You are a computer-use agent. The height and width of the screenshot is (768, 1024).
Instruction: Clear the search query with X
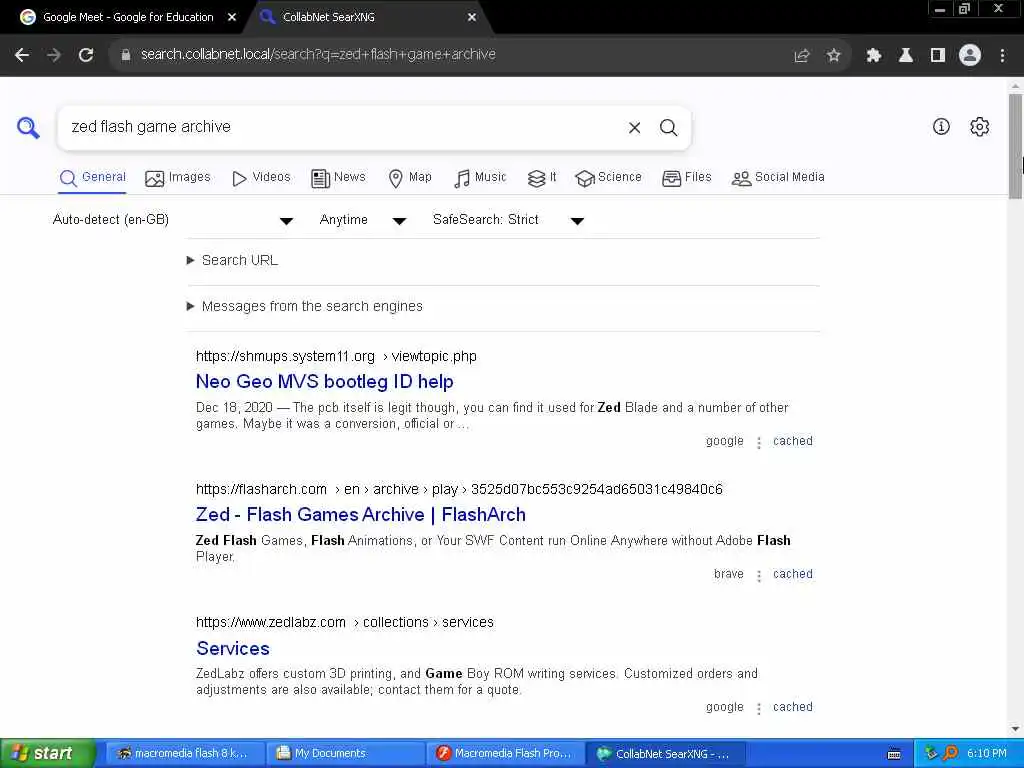[x=634, y=127]
